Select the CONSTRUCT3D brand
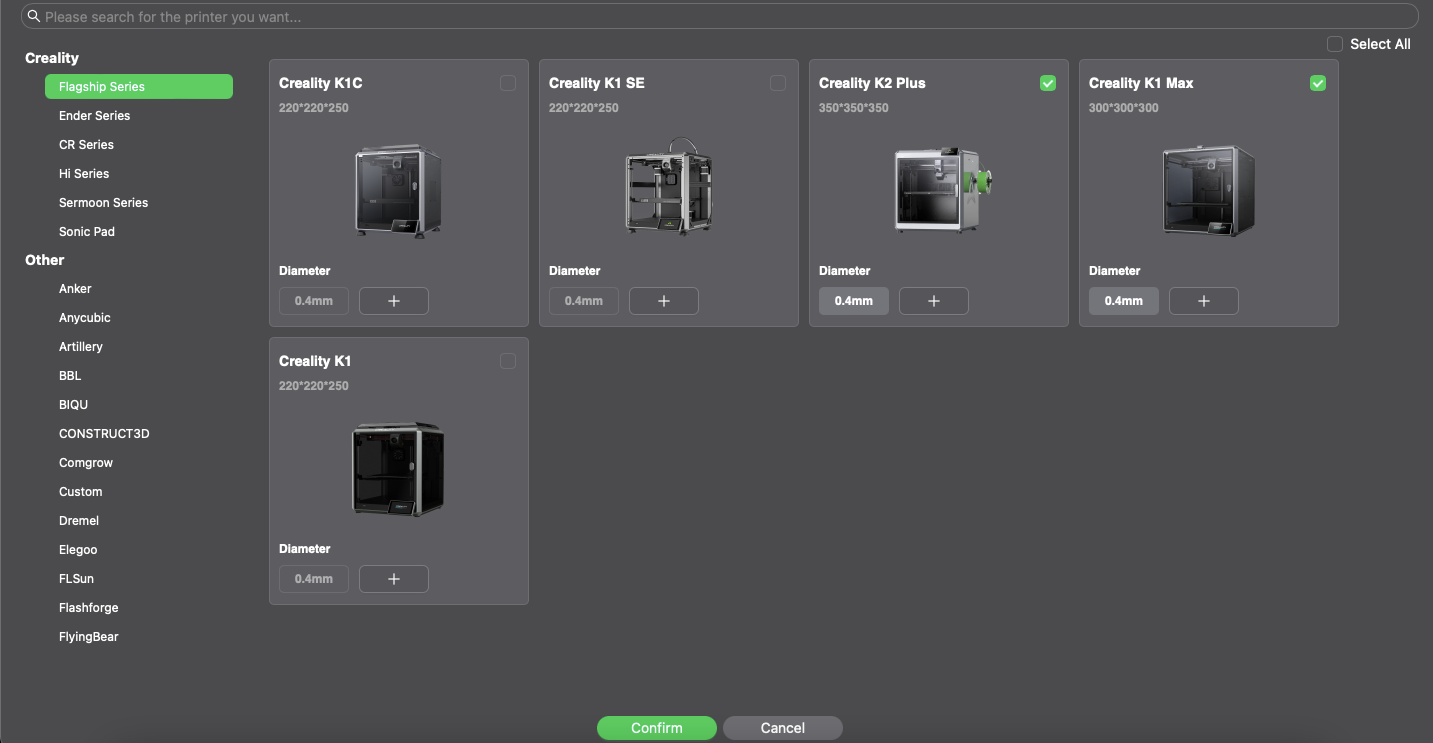Screen dimensions: 1433x743 (x=104, y=434)
